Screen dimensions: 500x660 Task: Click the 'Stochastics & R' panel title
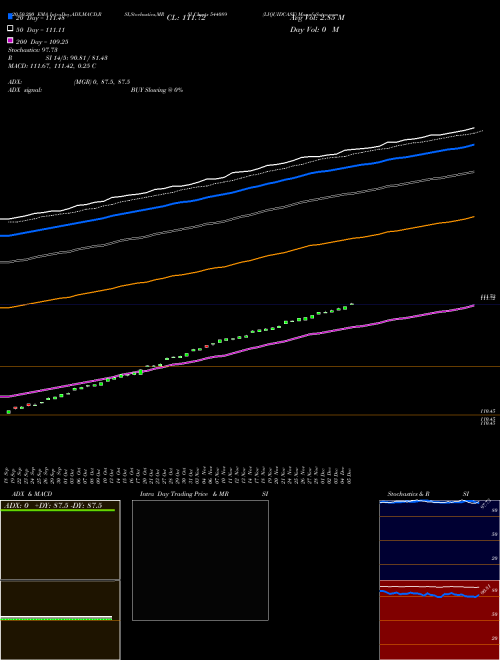coord(408,494)
